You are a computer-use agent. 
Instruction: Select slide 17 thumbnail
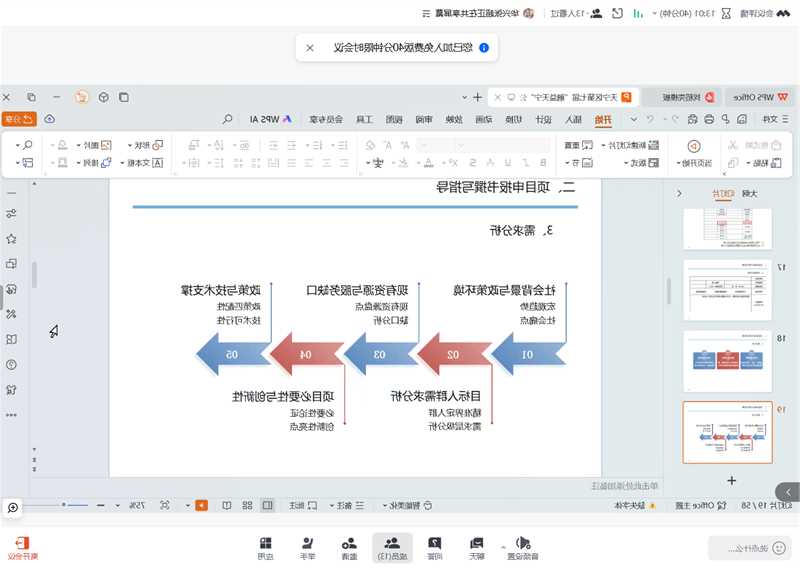coord(728,289)
